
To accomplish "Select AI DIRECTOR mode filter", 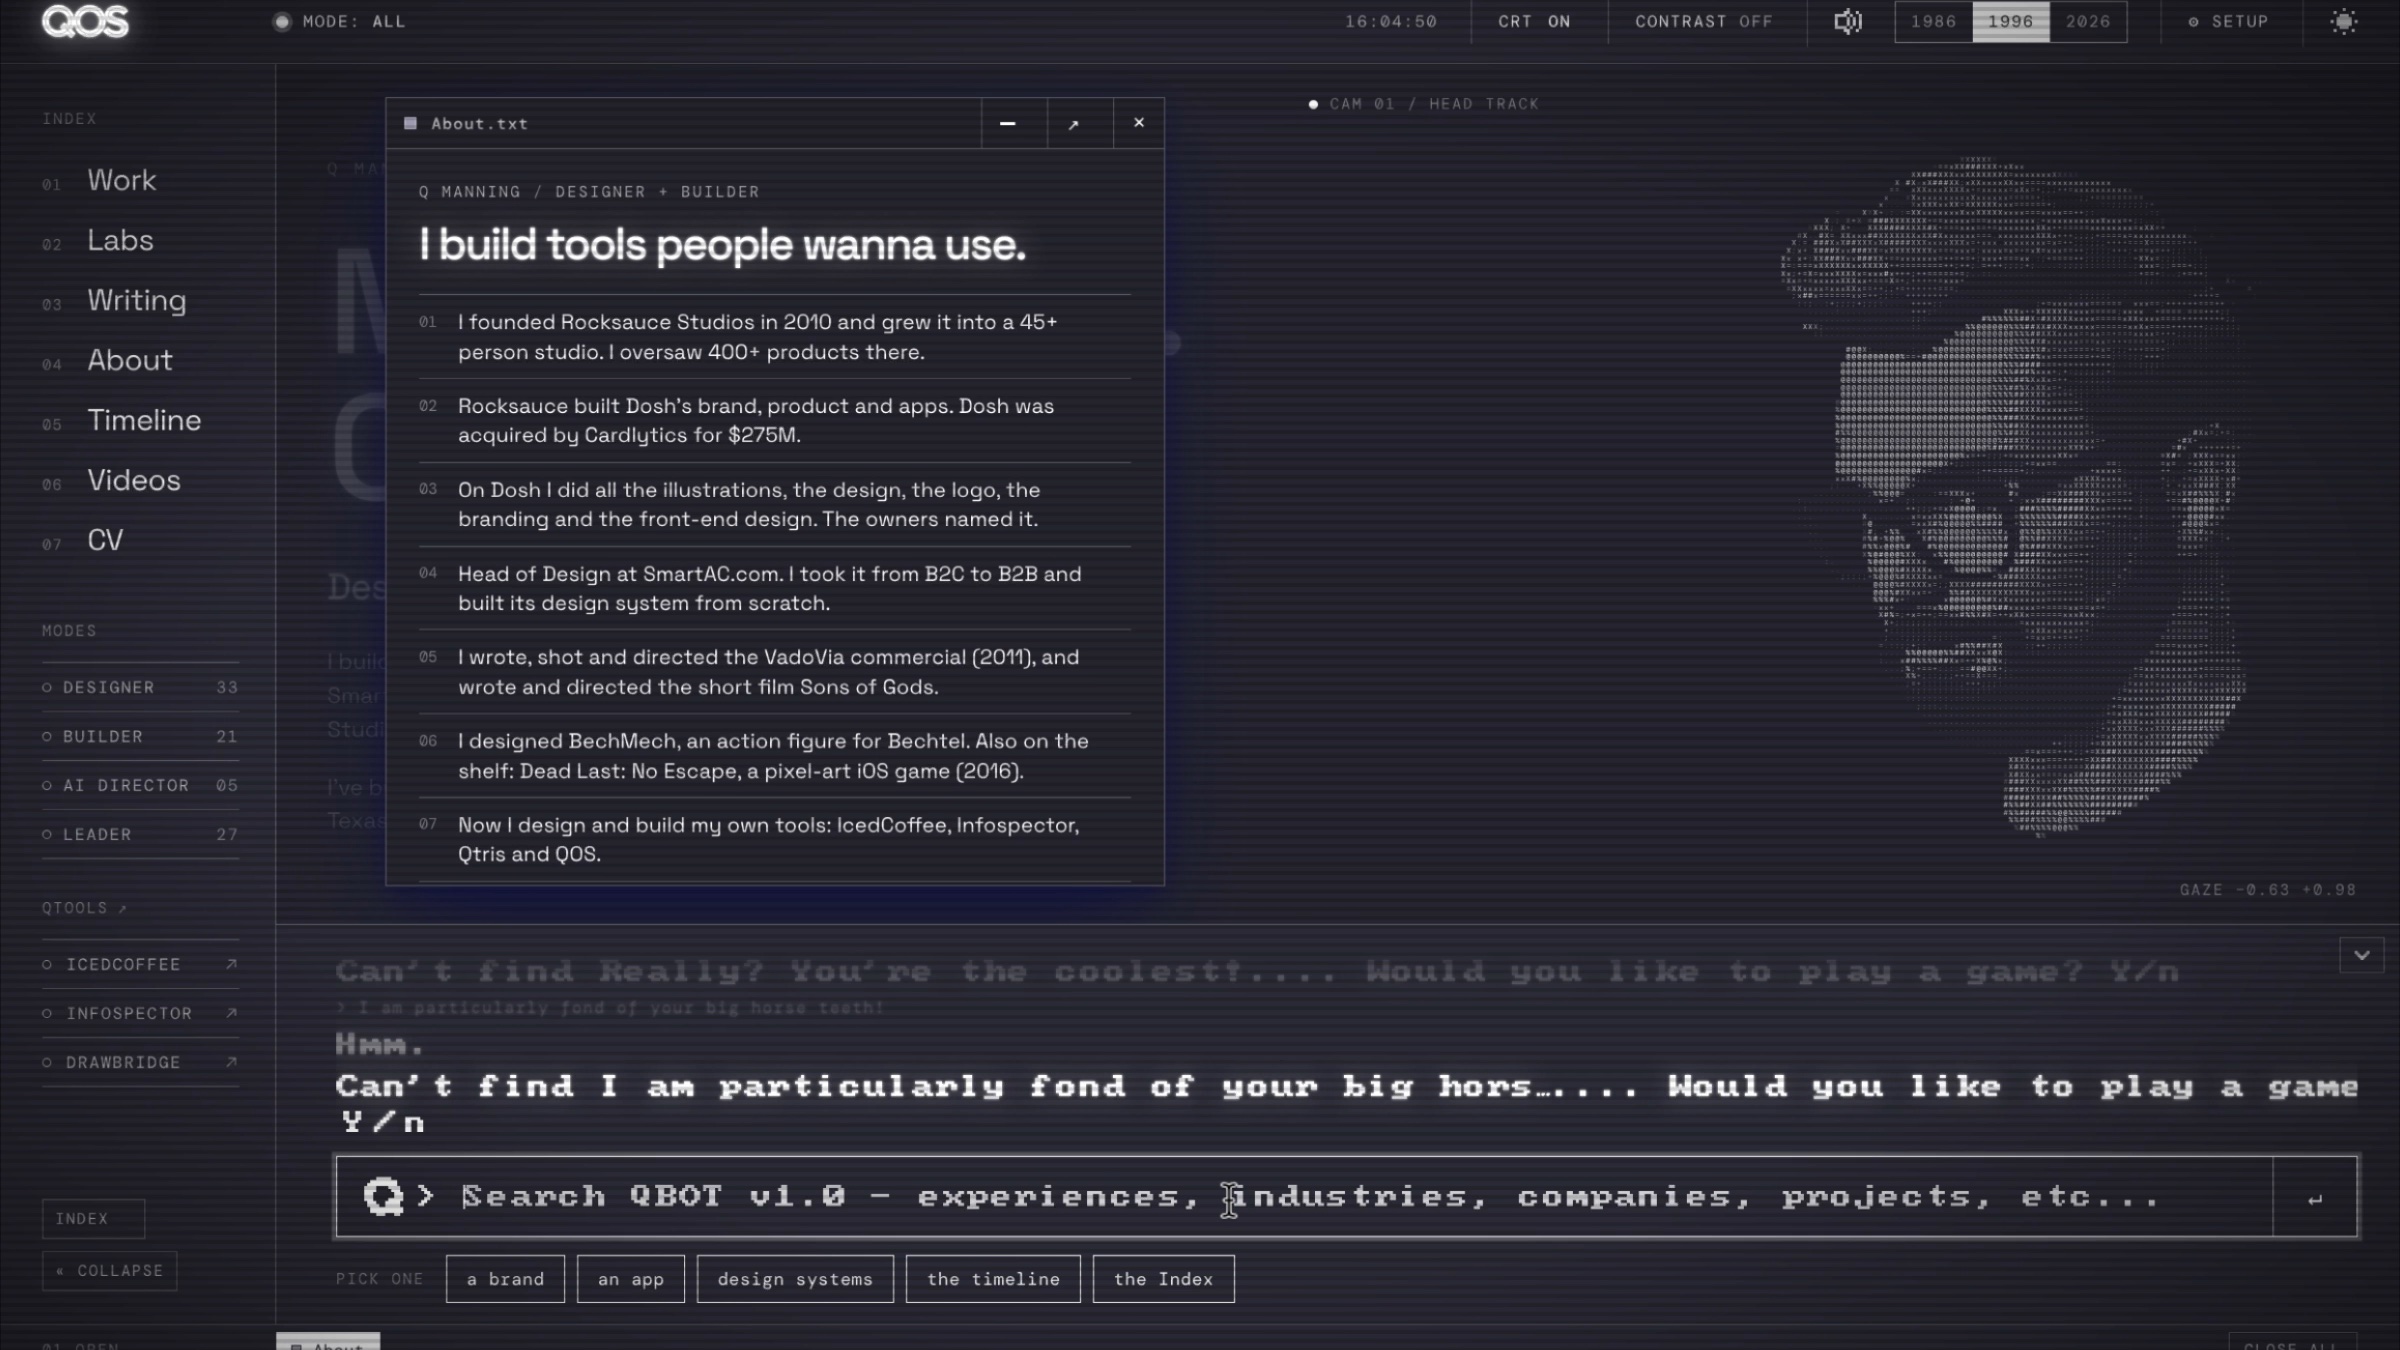I will [140, 785].
